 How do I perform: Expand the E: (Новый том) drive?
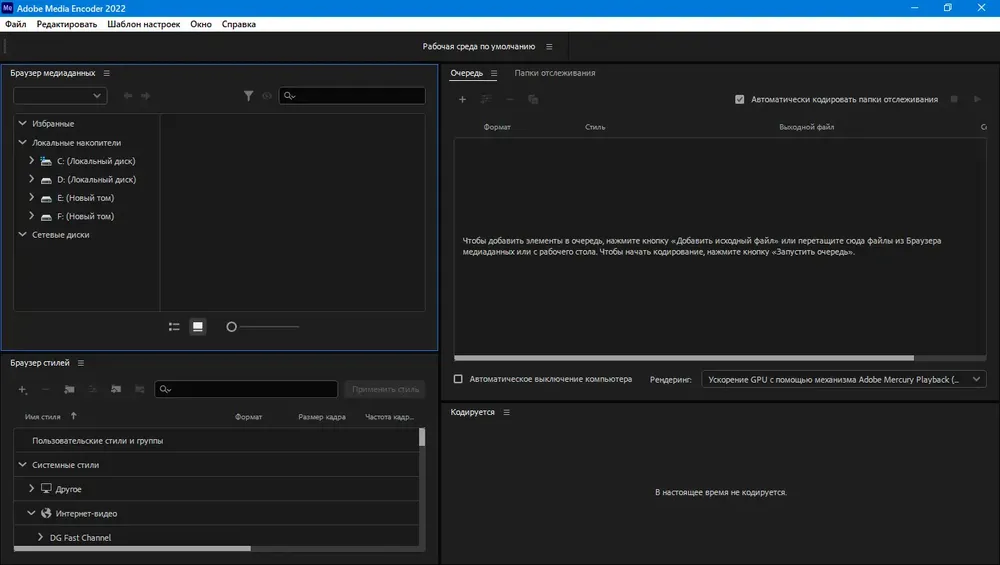coord(31,198)
